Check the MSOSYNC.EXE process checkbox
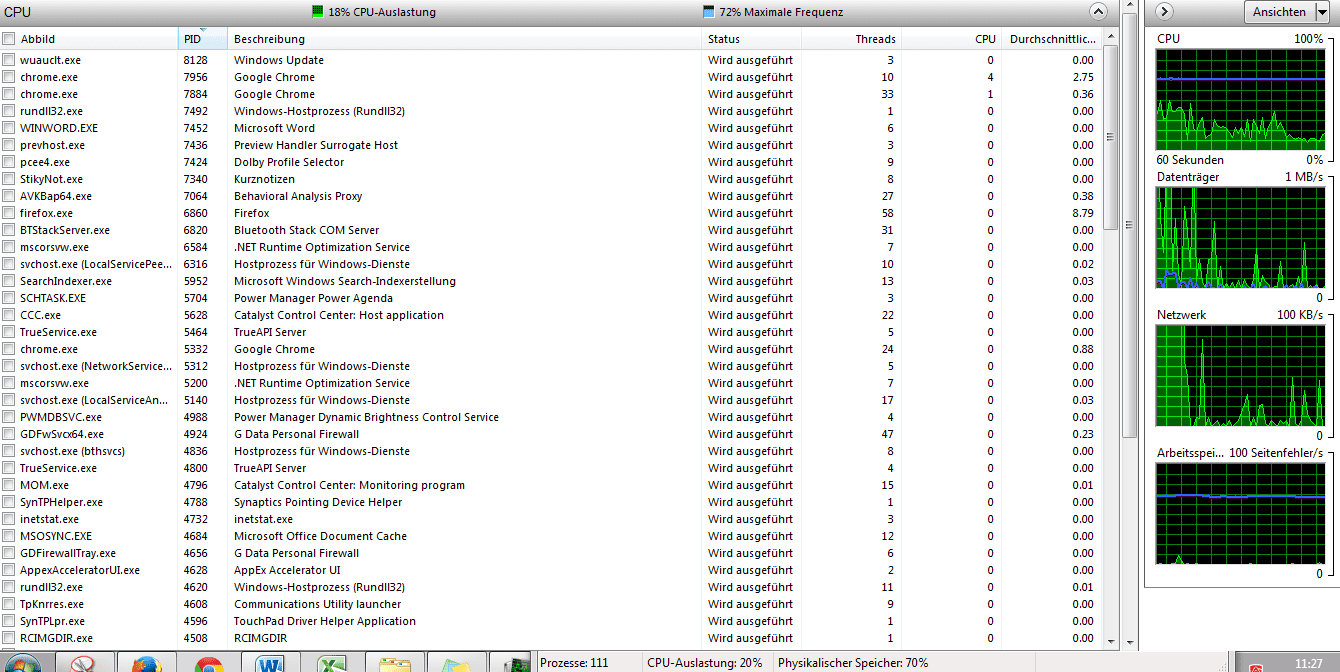Screen dimensions: 1340x672 pyautogui.click(x=9, y=536)
